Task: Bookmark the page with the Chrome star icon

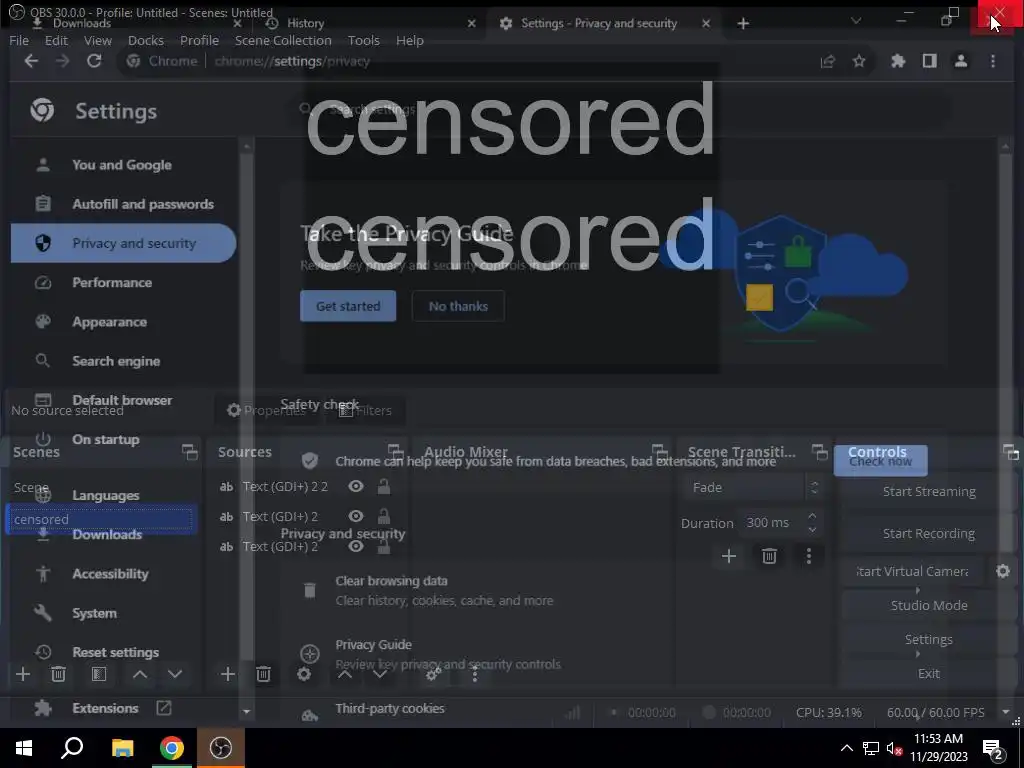Action: (859, 61)
